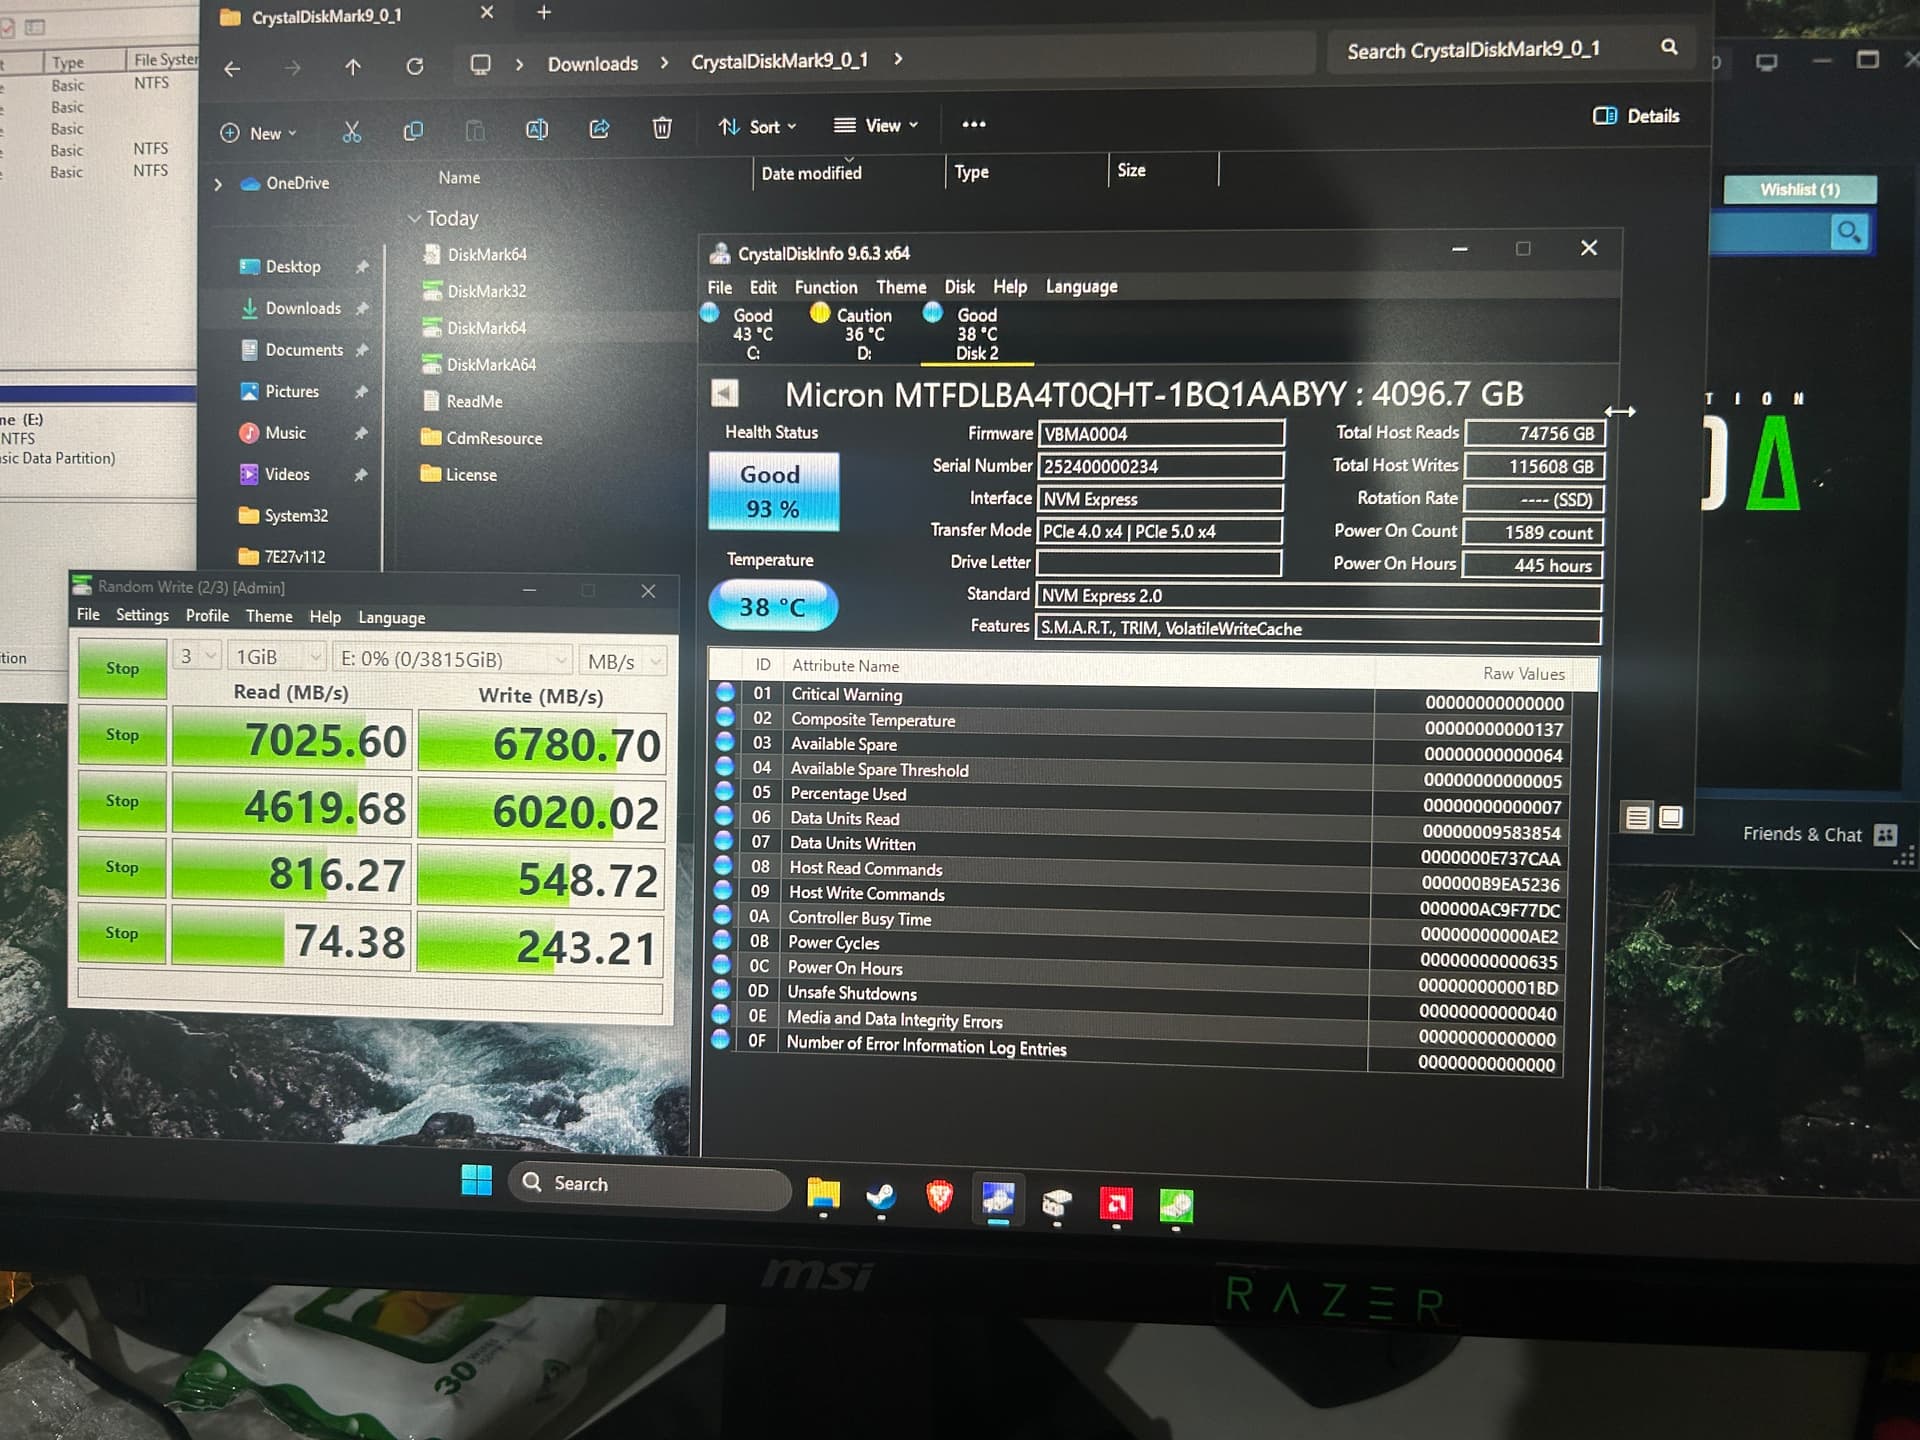
Task: Click the More options ellipsis in File Explorer
Action: point(973,124)
